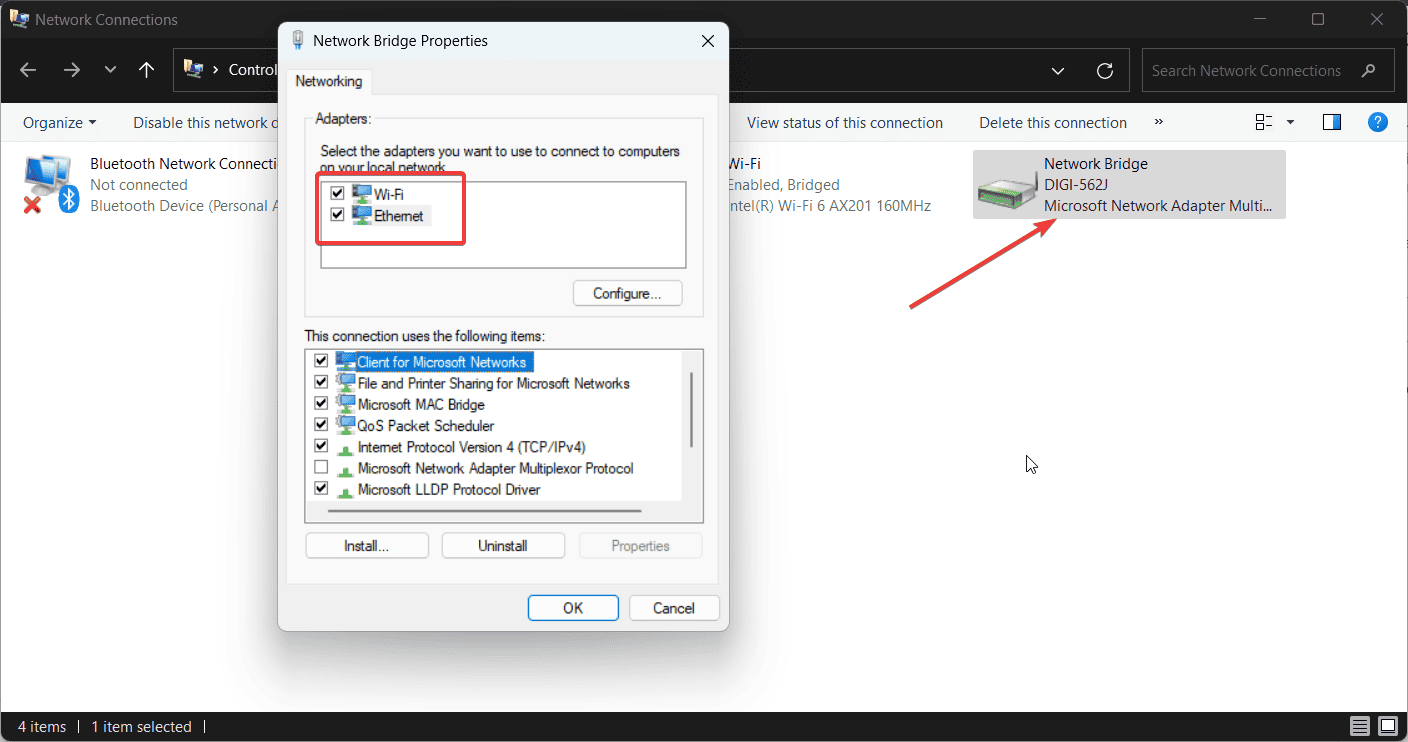Click the items list vertical scrollbar

tap(691, 408)
